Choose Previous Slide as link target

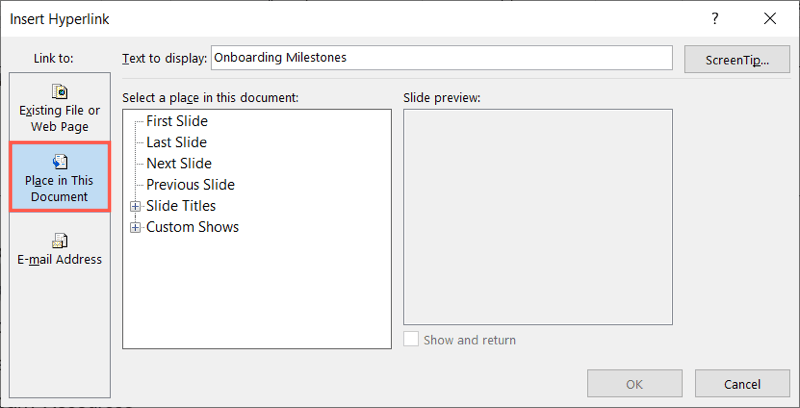click(x=190, y=185)
